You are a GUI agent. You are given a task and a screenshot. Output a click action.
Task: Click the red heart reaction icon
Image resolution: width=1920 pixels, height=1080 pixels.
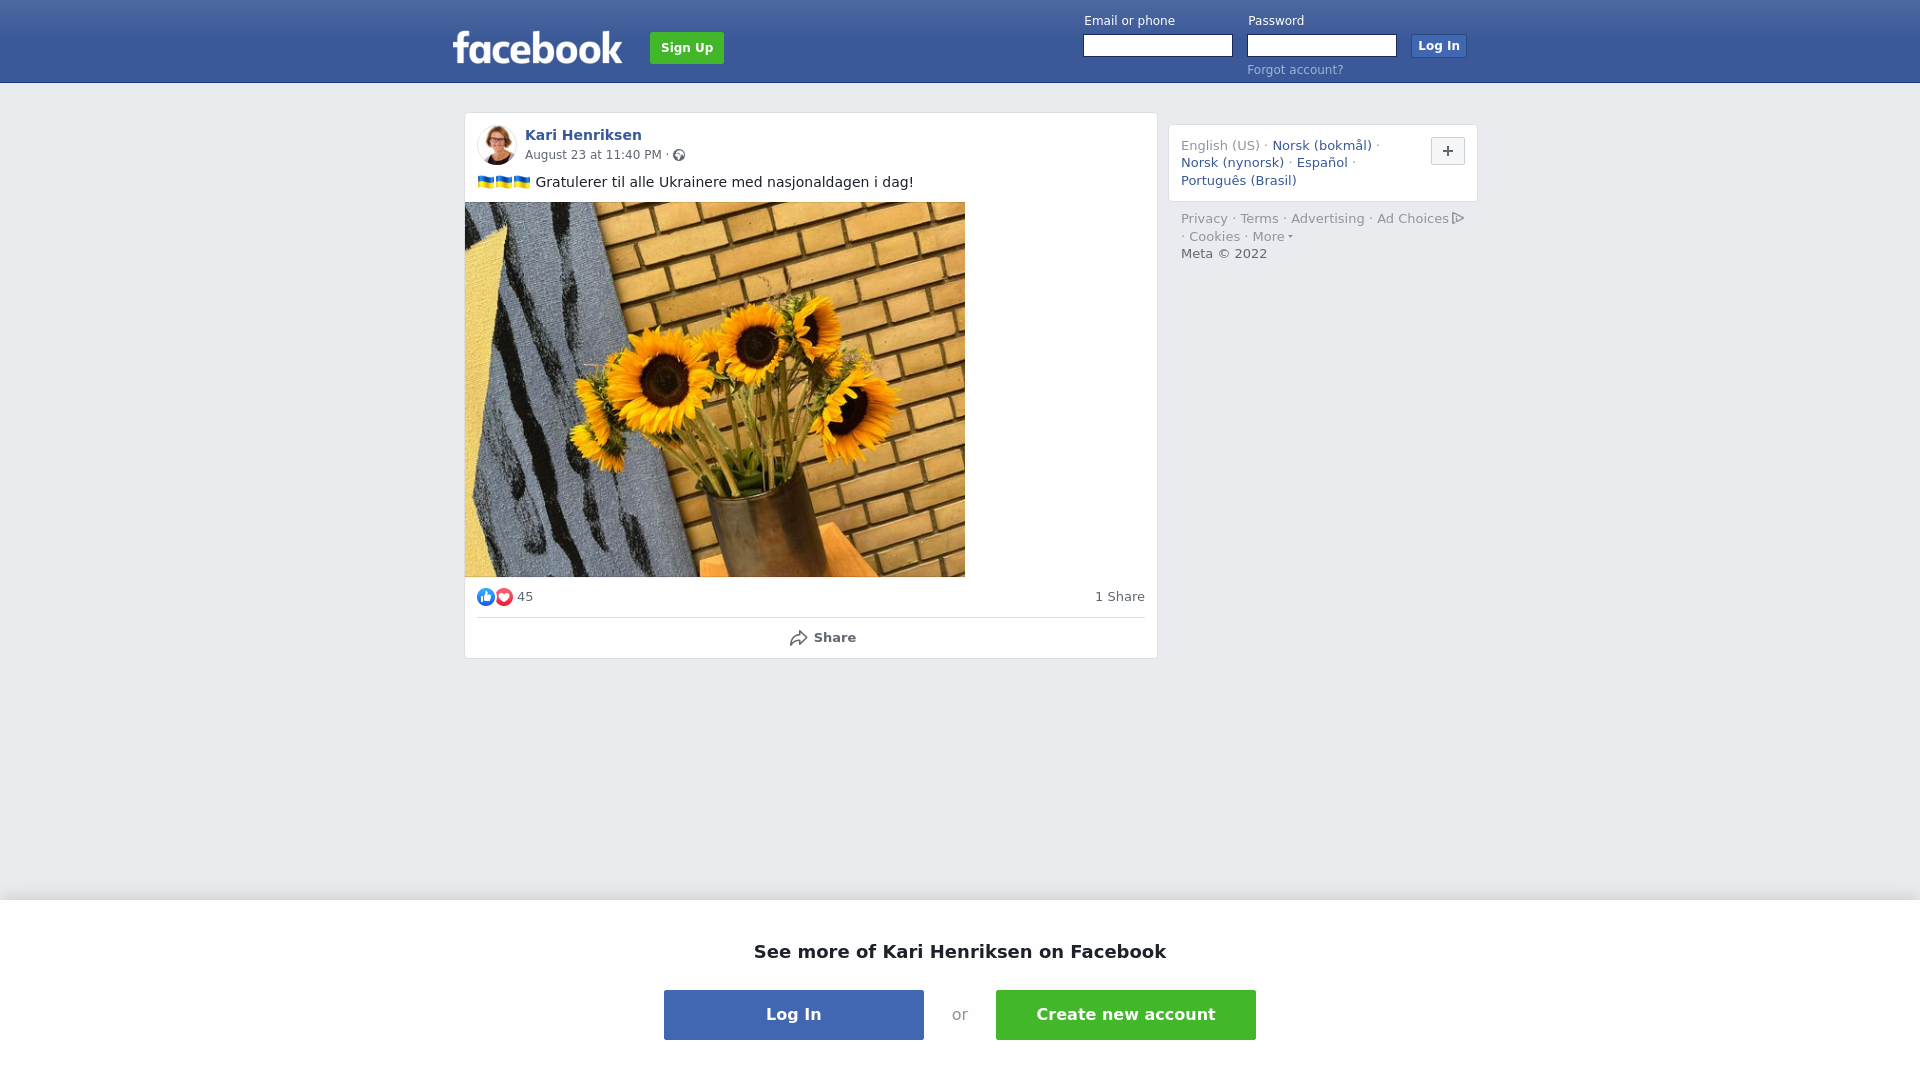pyautogui.click(x=504, y=597)
